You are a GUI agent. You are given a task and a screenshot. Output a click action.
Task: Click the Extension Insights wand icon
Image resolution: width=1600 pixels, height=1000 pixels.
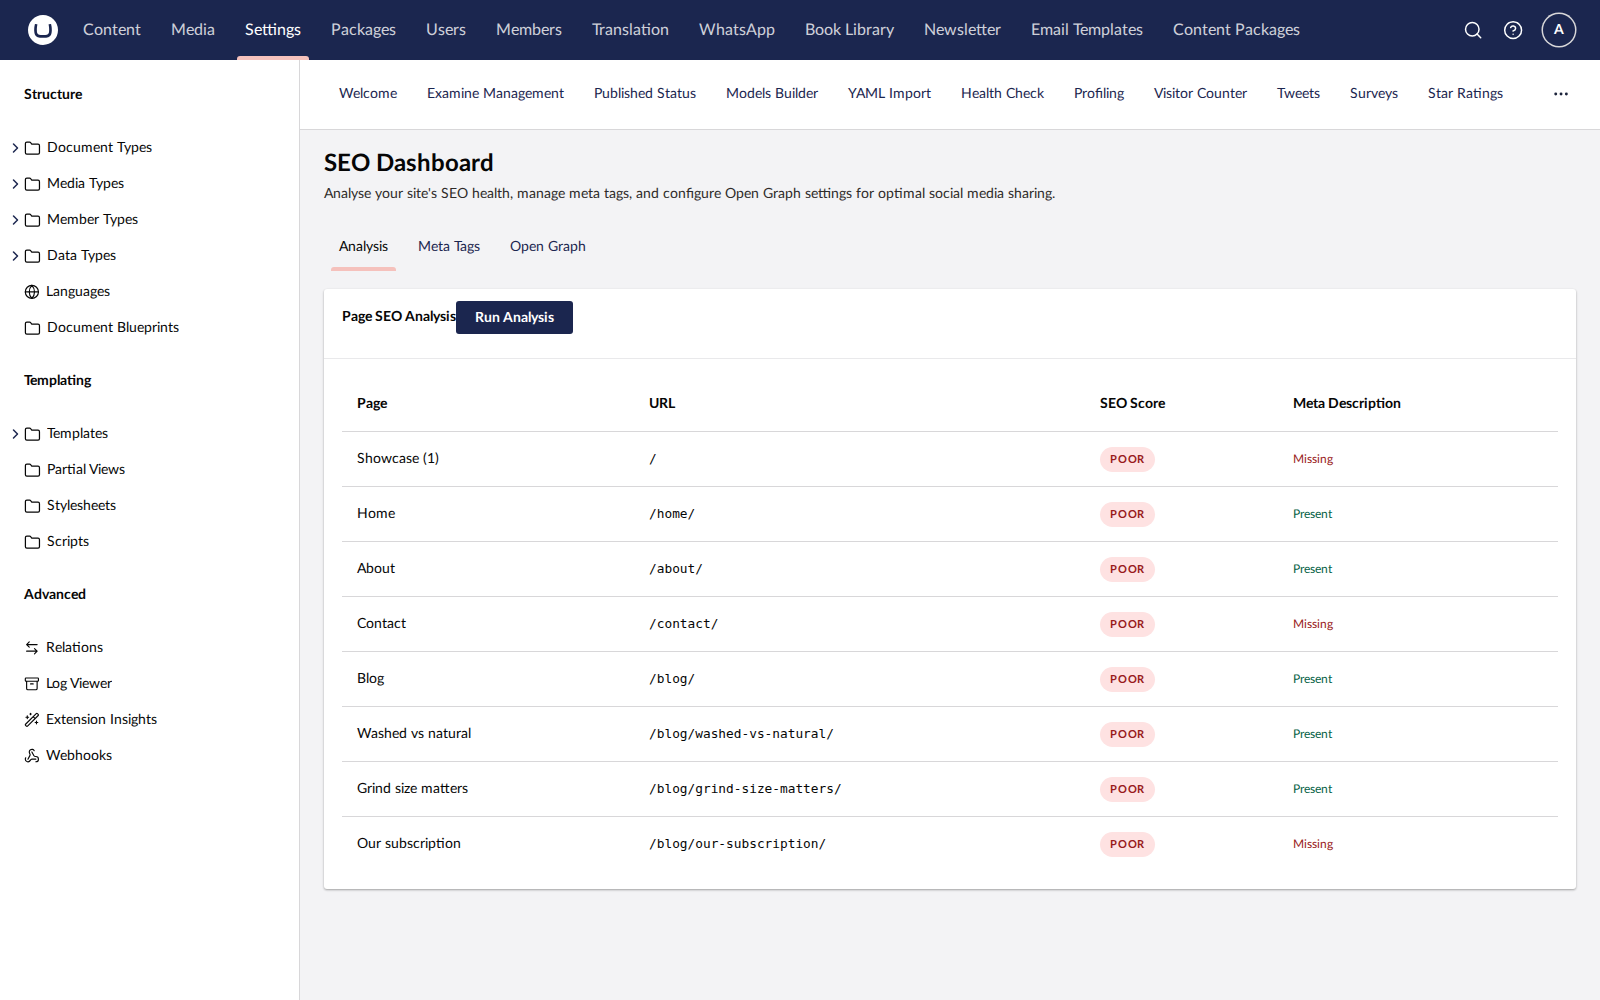click(32, 720)
